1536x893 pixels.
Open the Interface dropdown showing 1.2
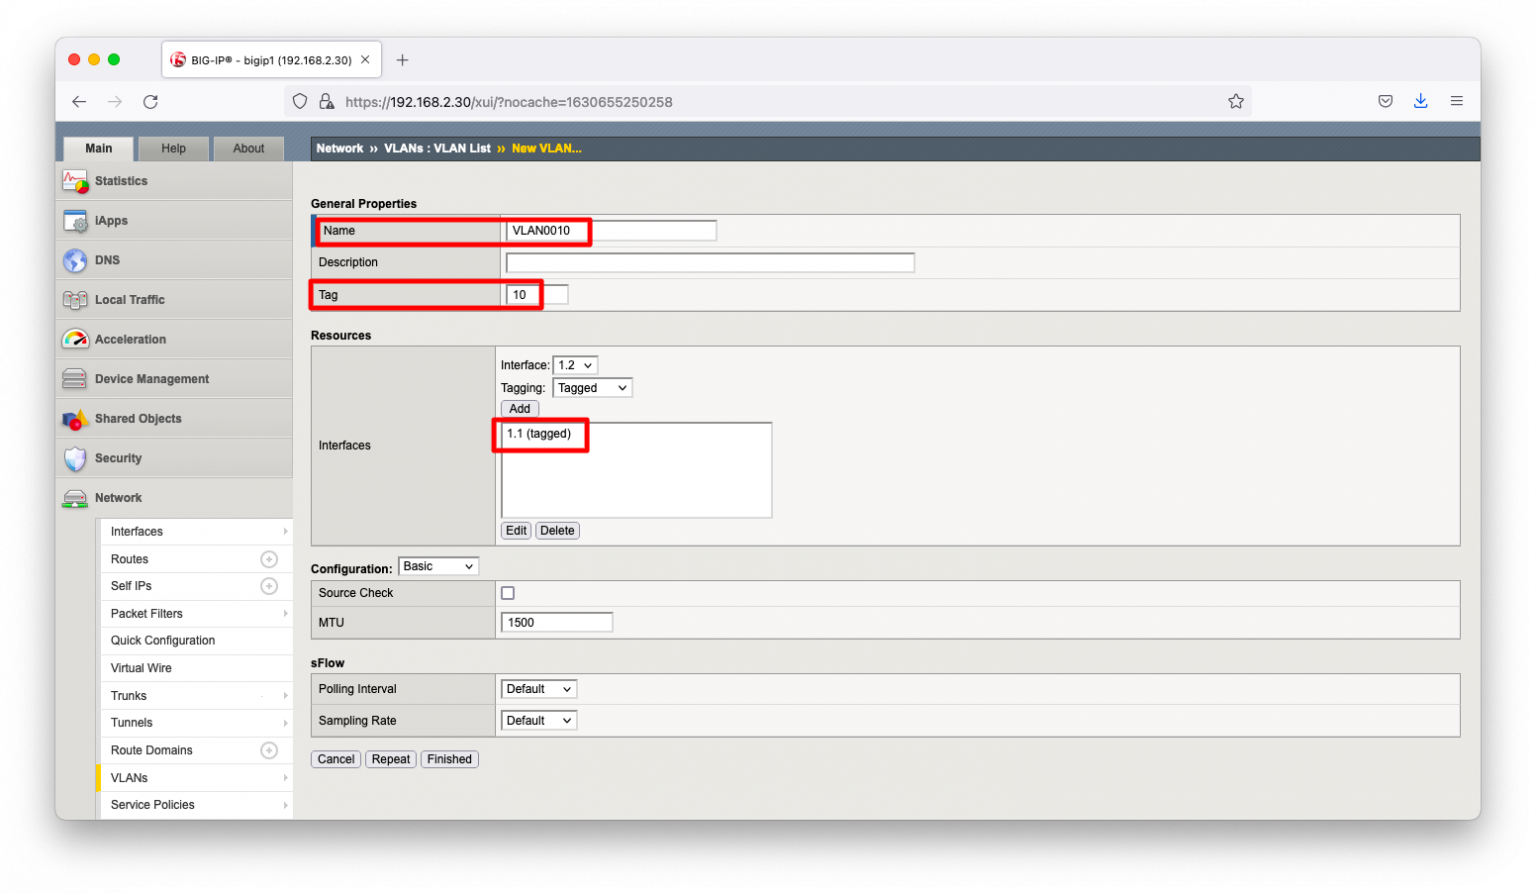575,365
